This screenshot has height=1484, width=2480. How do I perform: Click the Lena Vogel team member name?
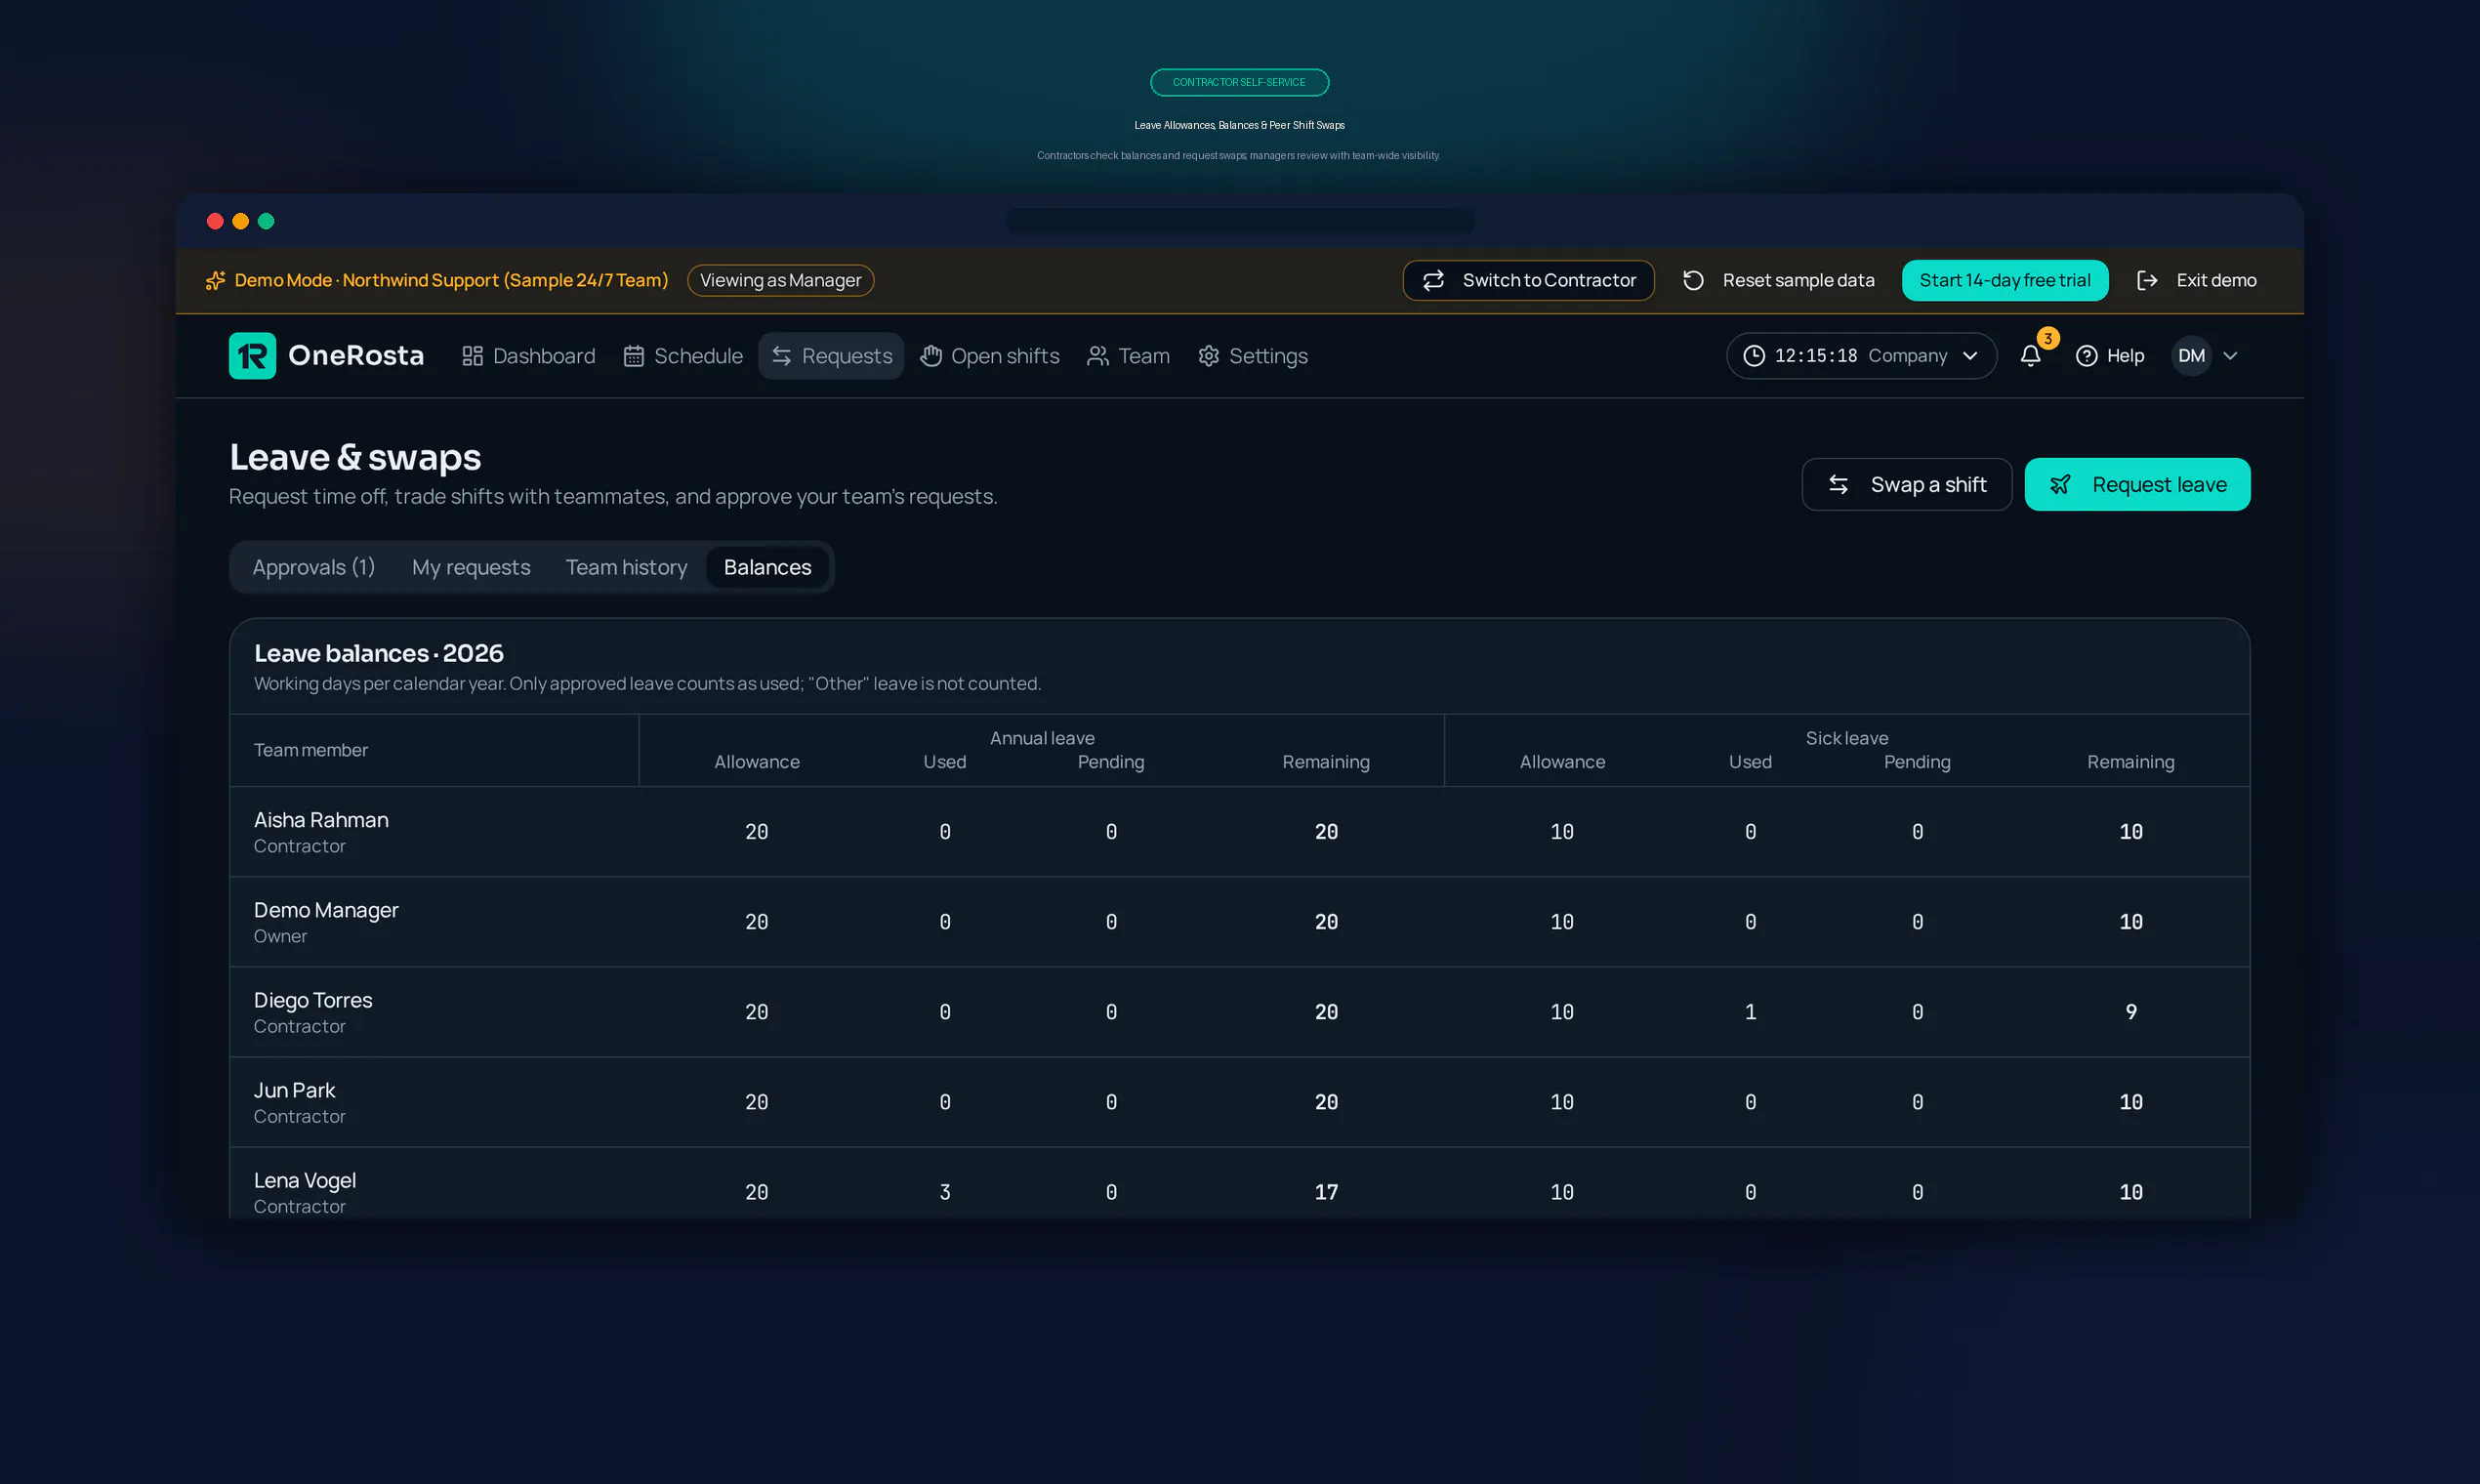coord(305,1180)
